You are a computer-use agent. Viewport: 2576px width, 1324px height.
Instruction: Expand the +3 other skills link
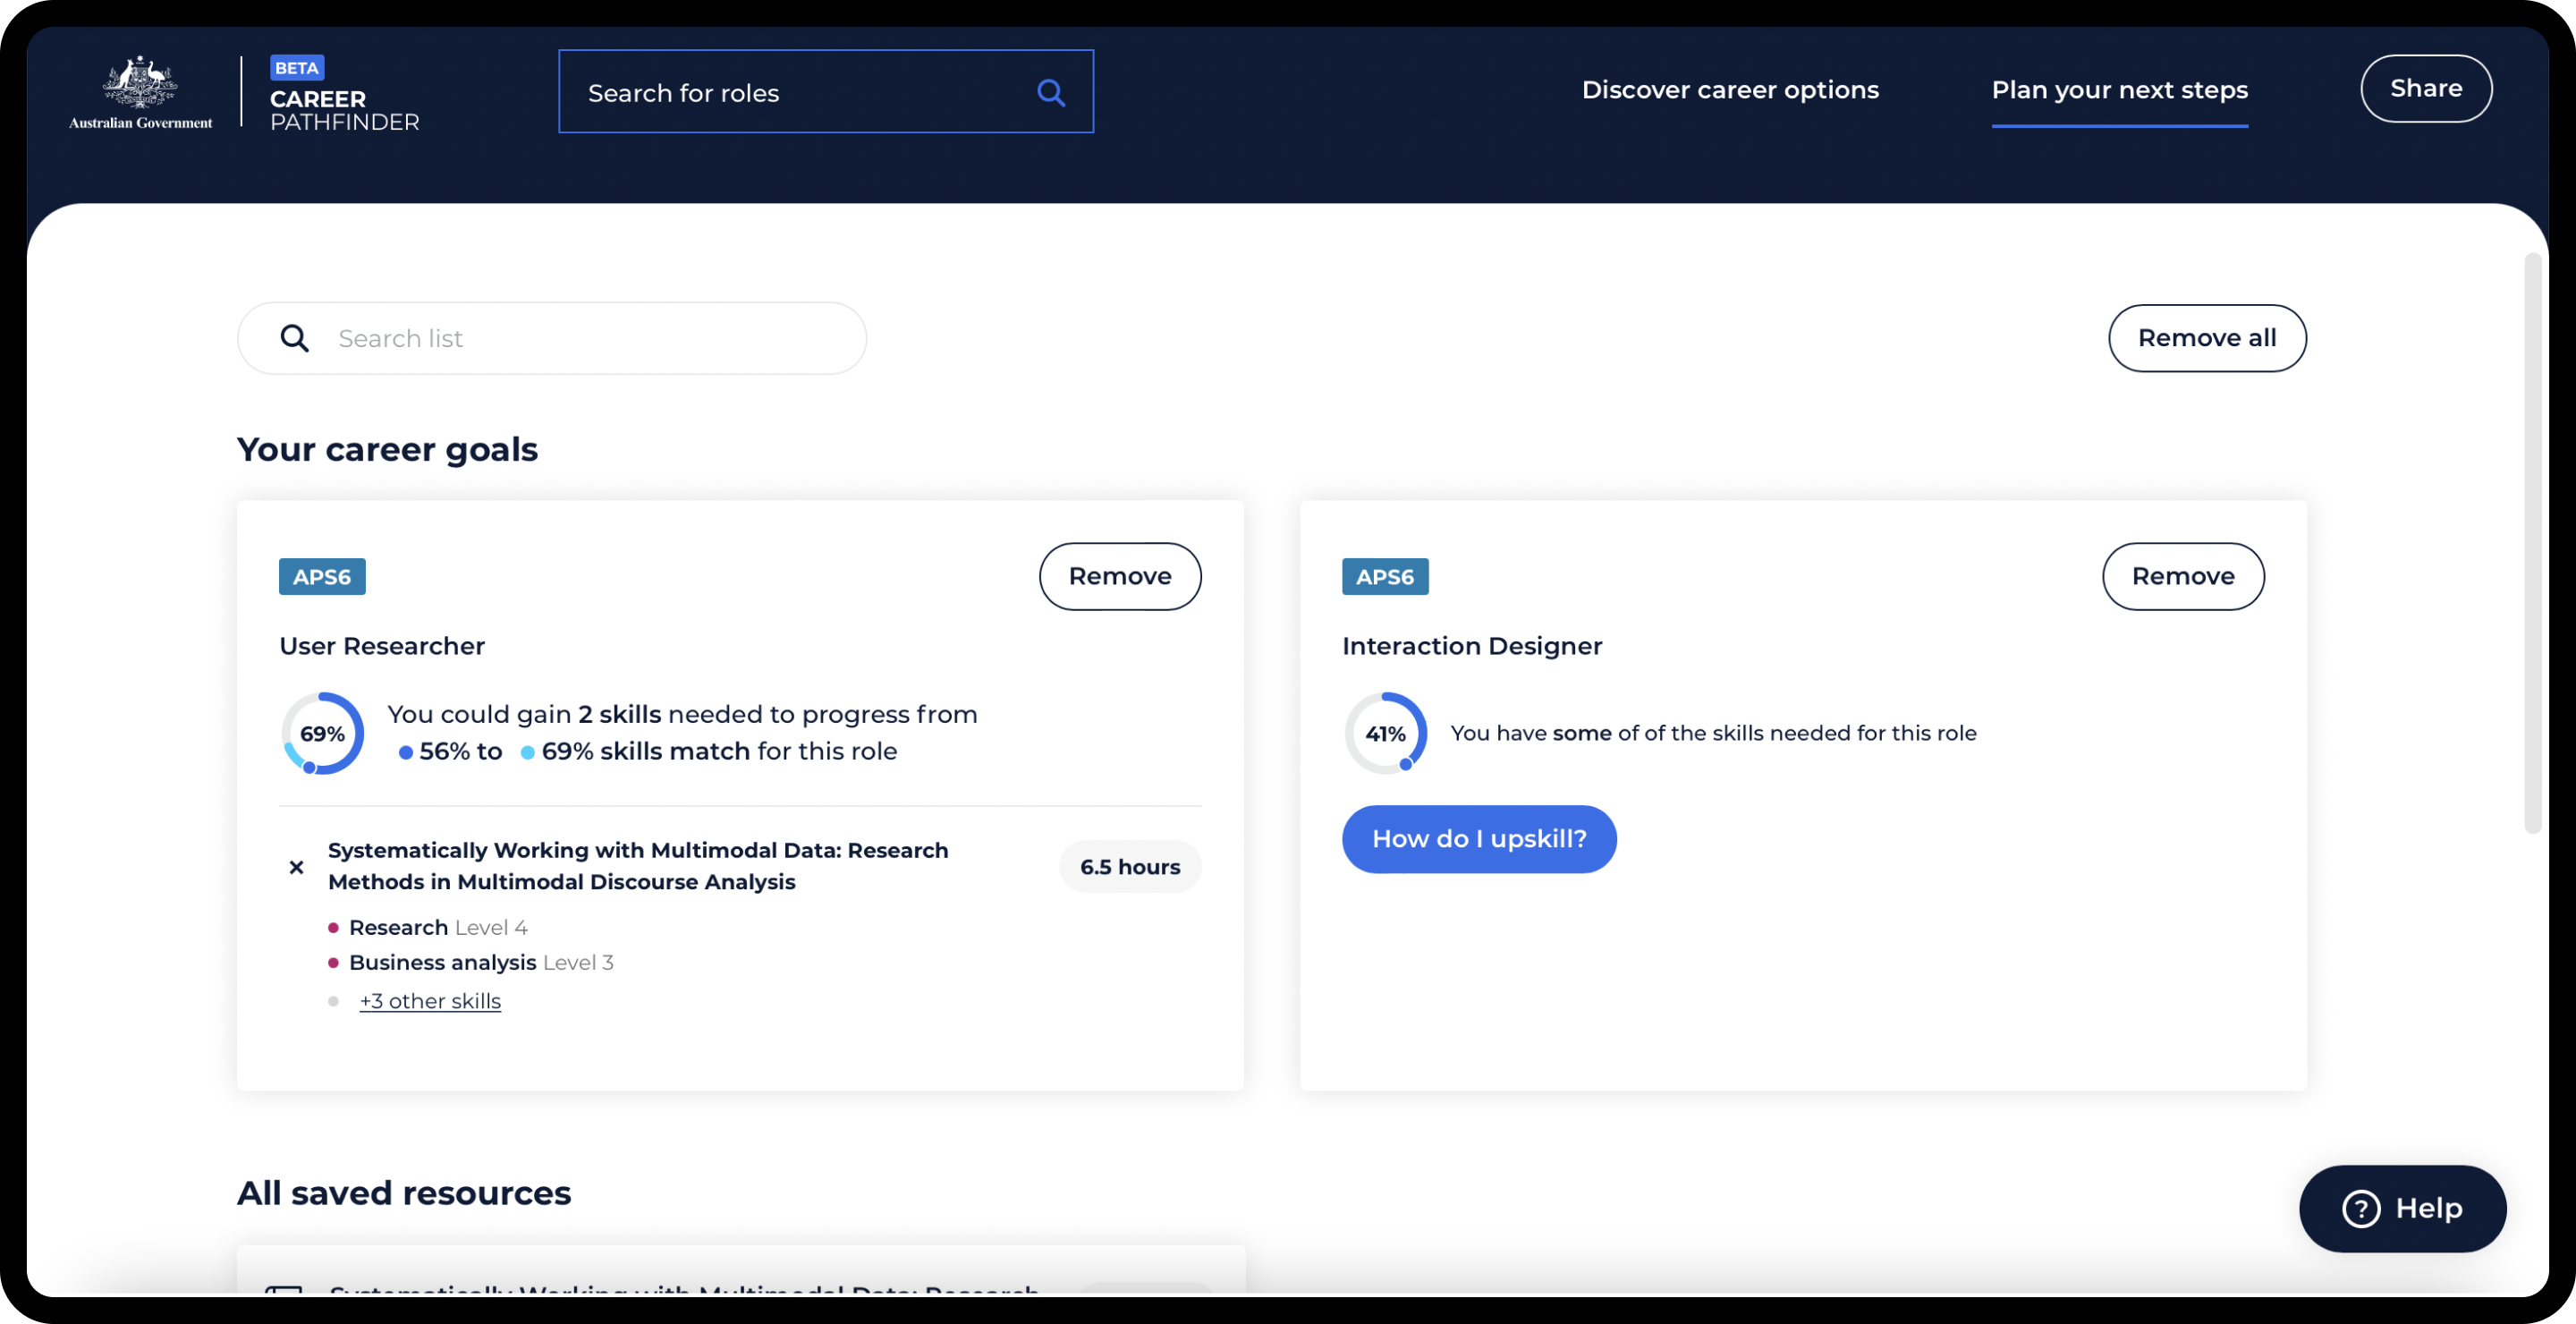pos(430,1001)
